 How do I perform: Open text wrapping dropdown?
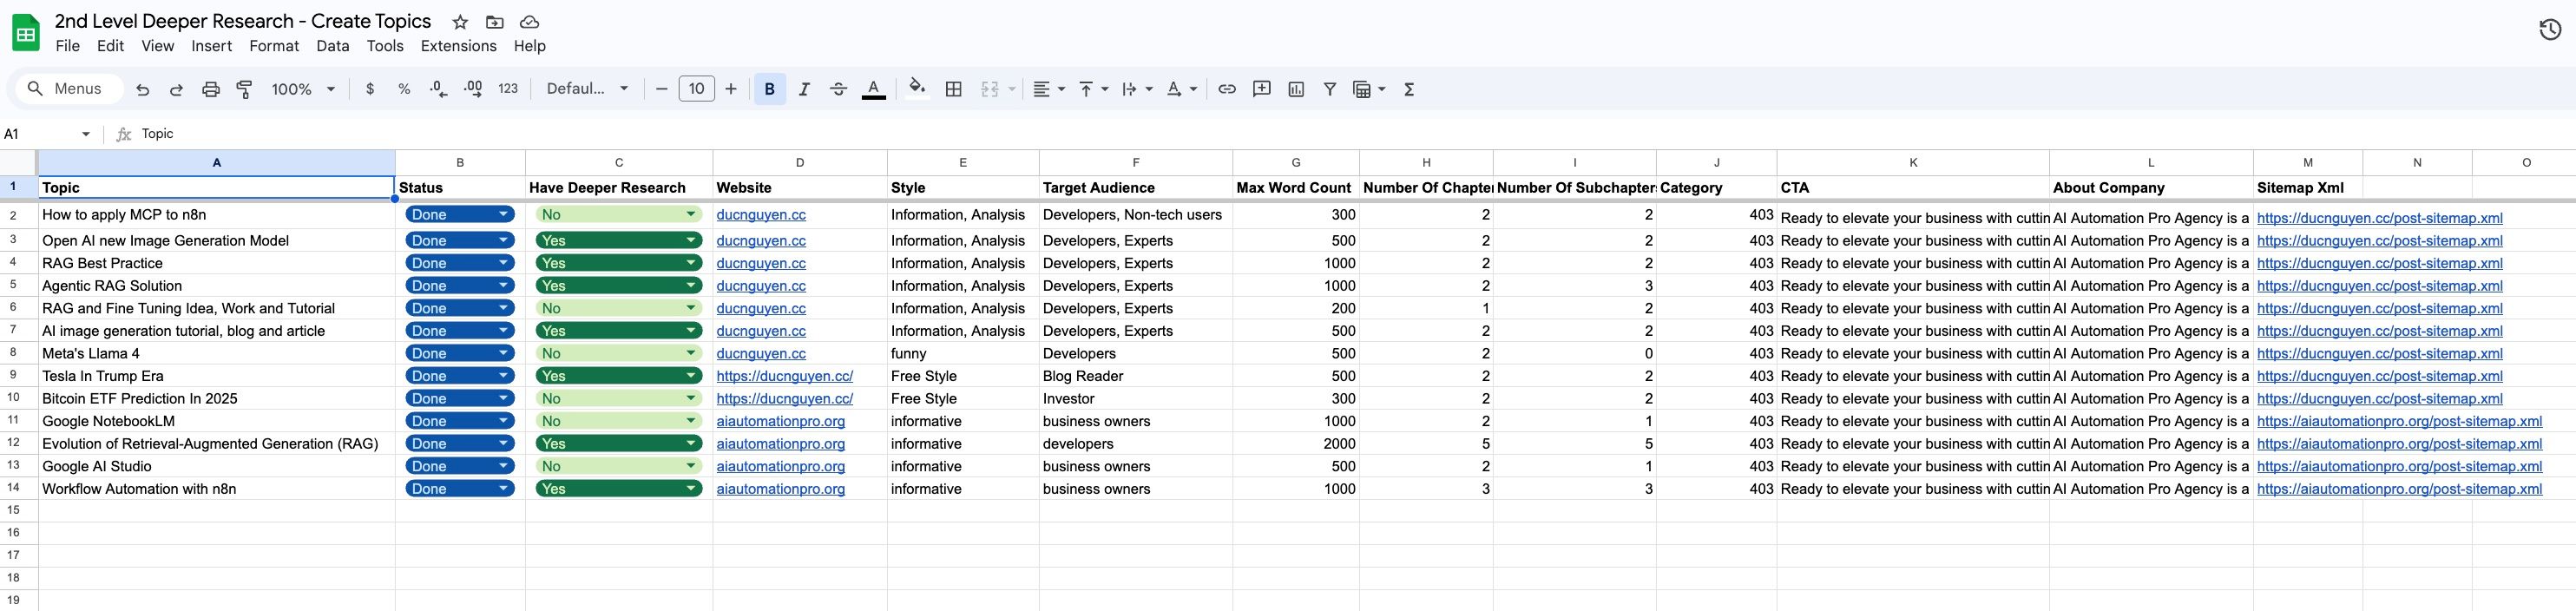pos(1137,89)
